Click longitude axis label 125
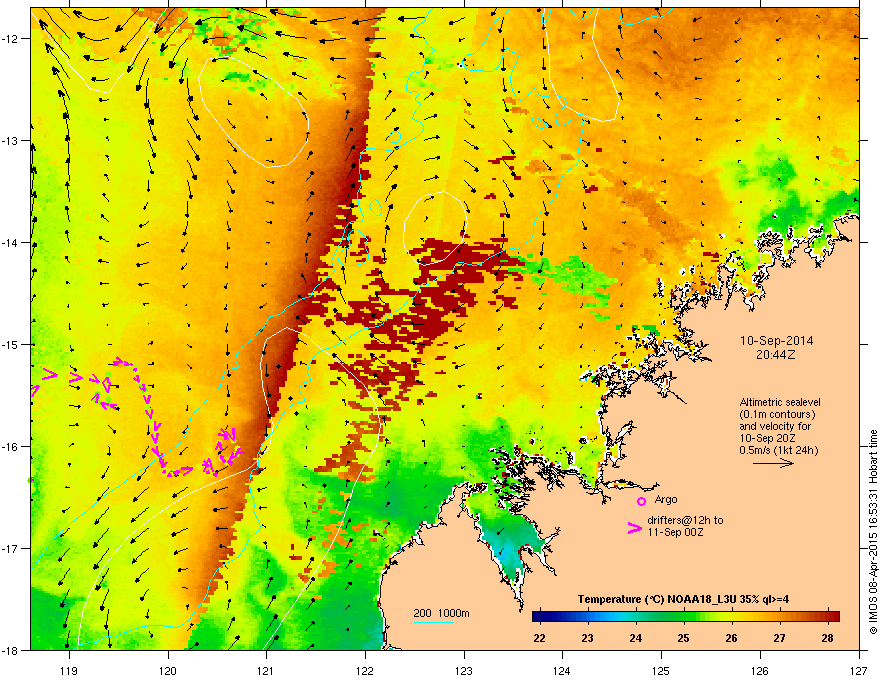This screenshot has height=680, width=880. tap(661, 670)
